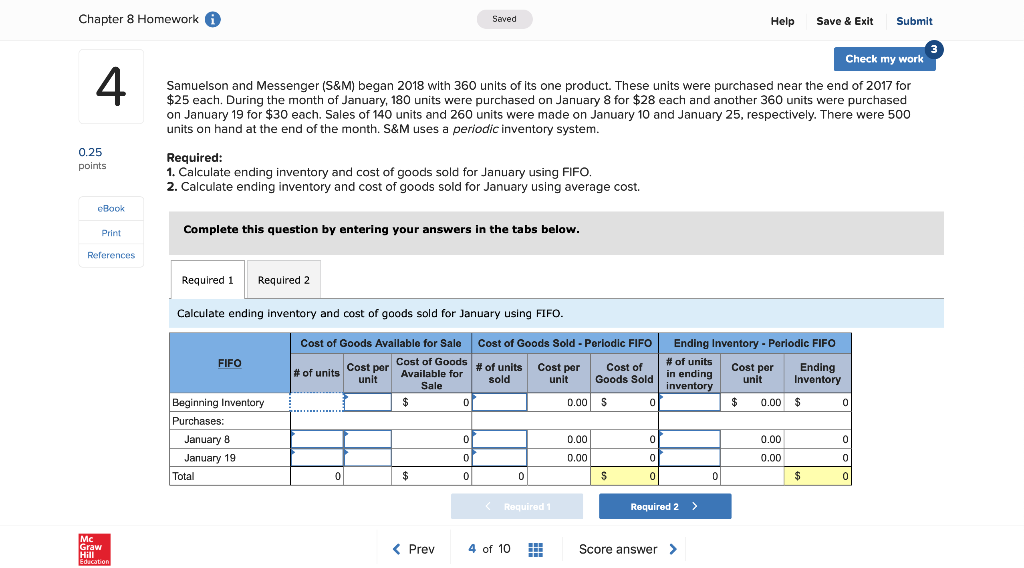Click January 19 units in ending inventory field
1024x568 pixels.
[690, 457]
